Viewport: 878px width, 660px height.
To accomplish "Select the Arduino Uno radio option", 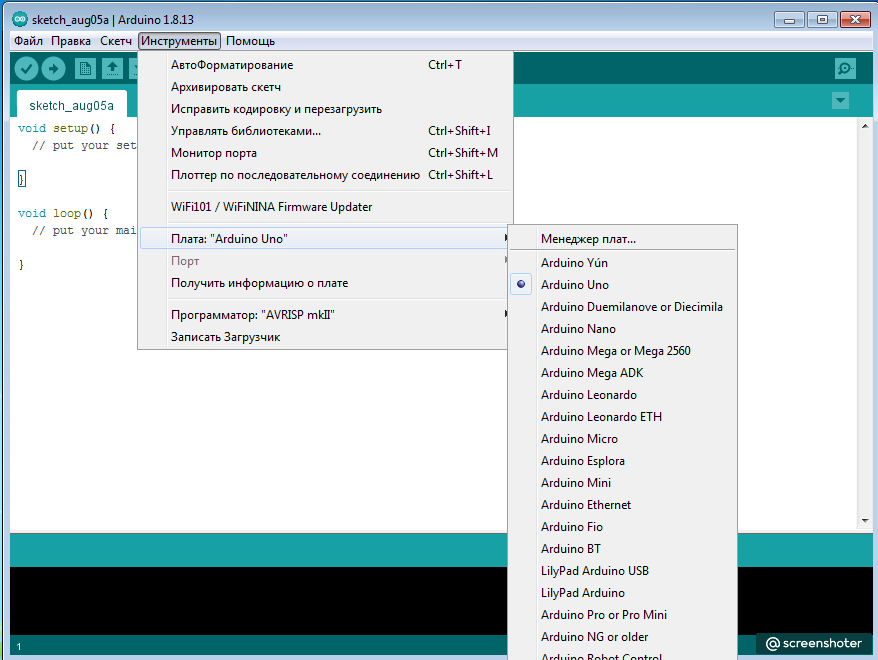I will [x=575, y=285].
